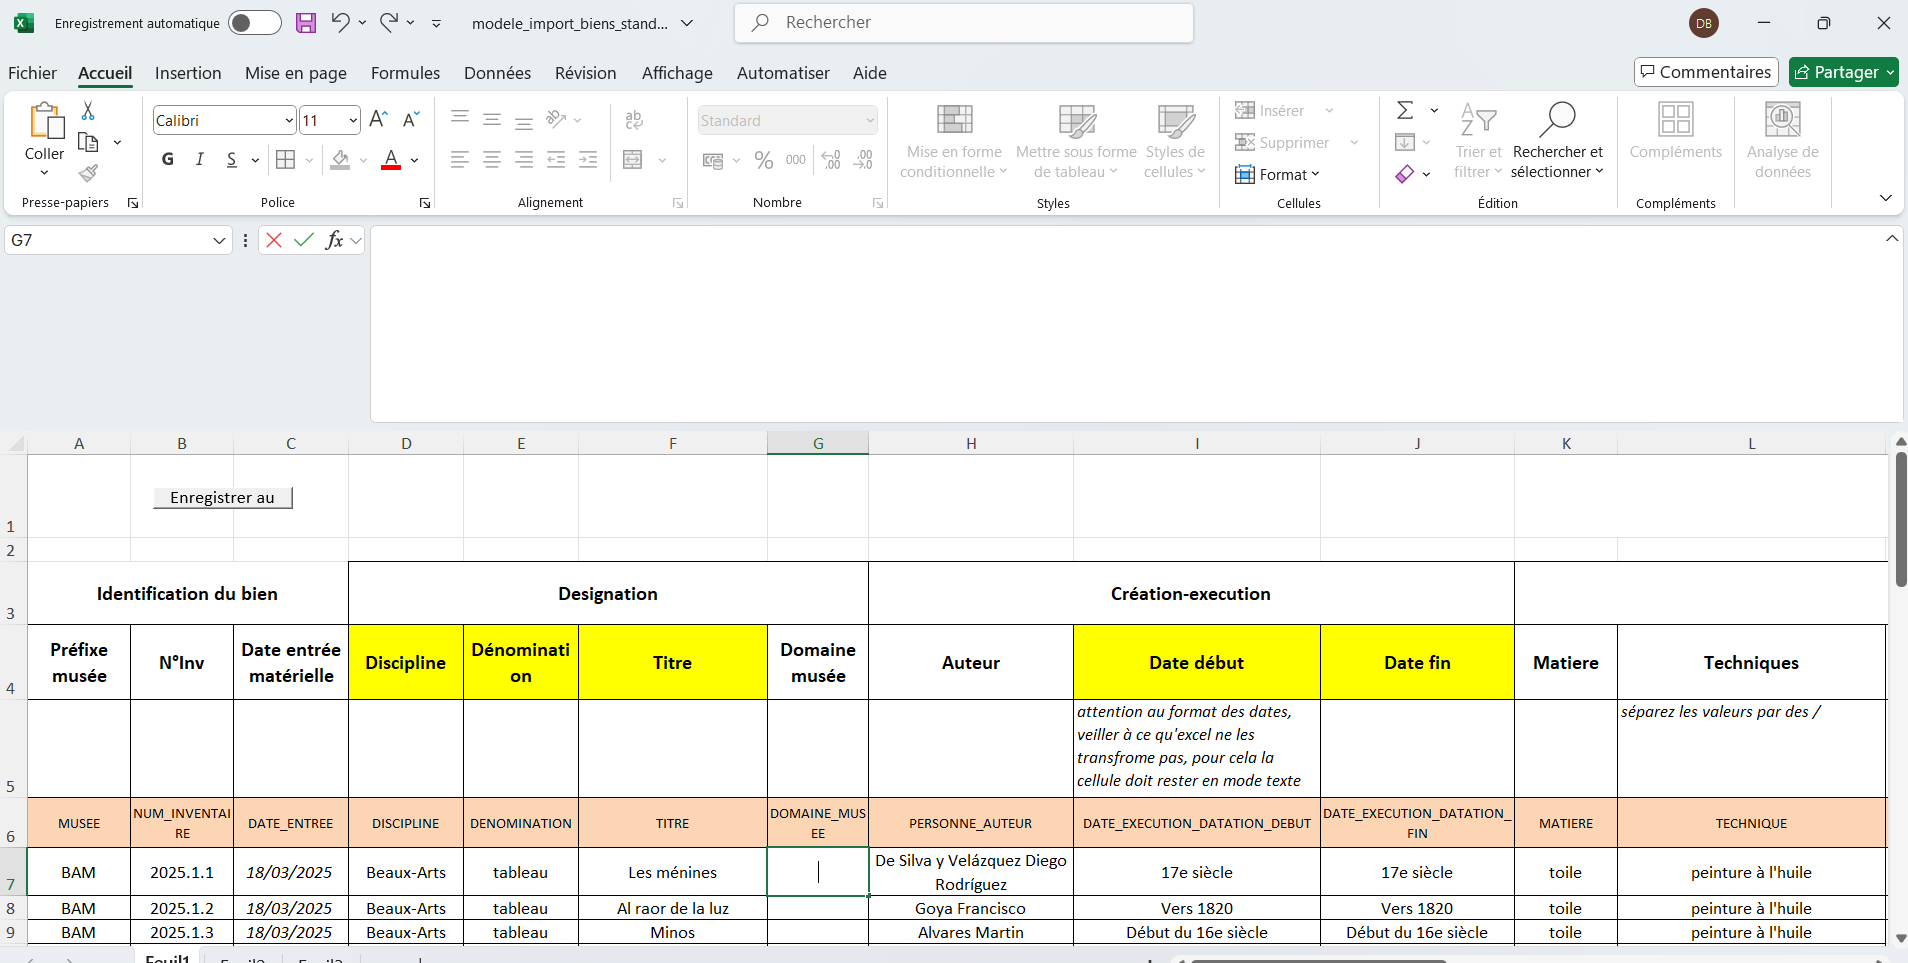Click the Enregistrer au button
Viewport: 1908px width, 963px height.
222,498
